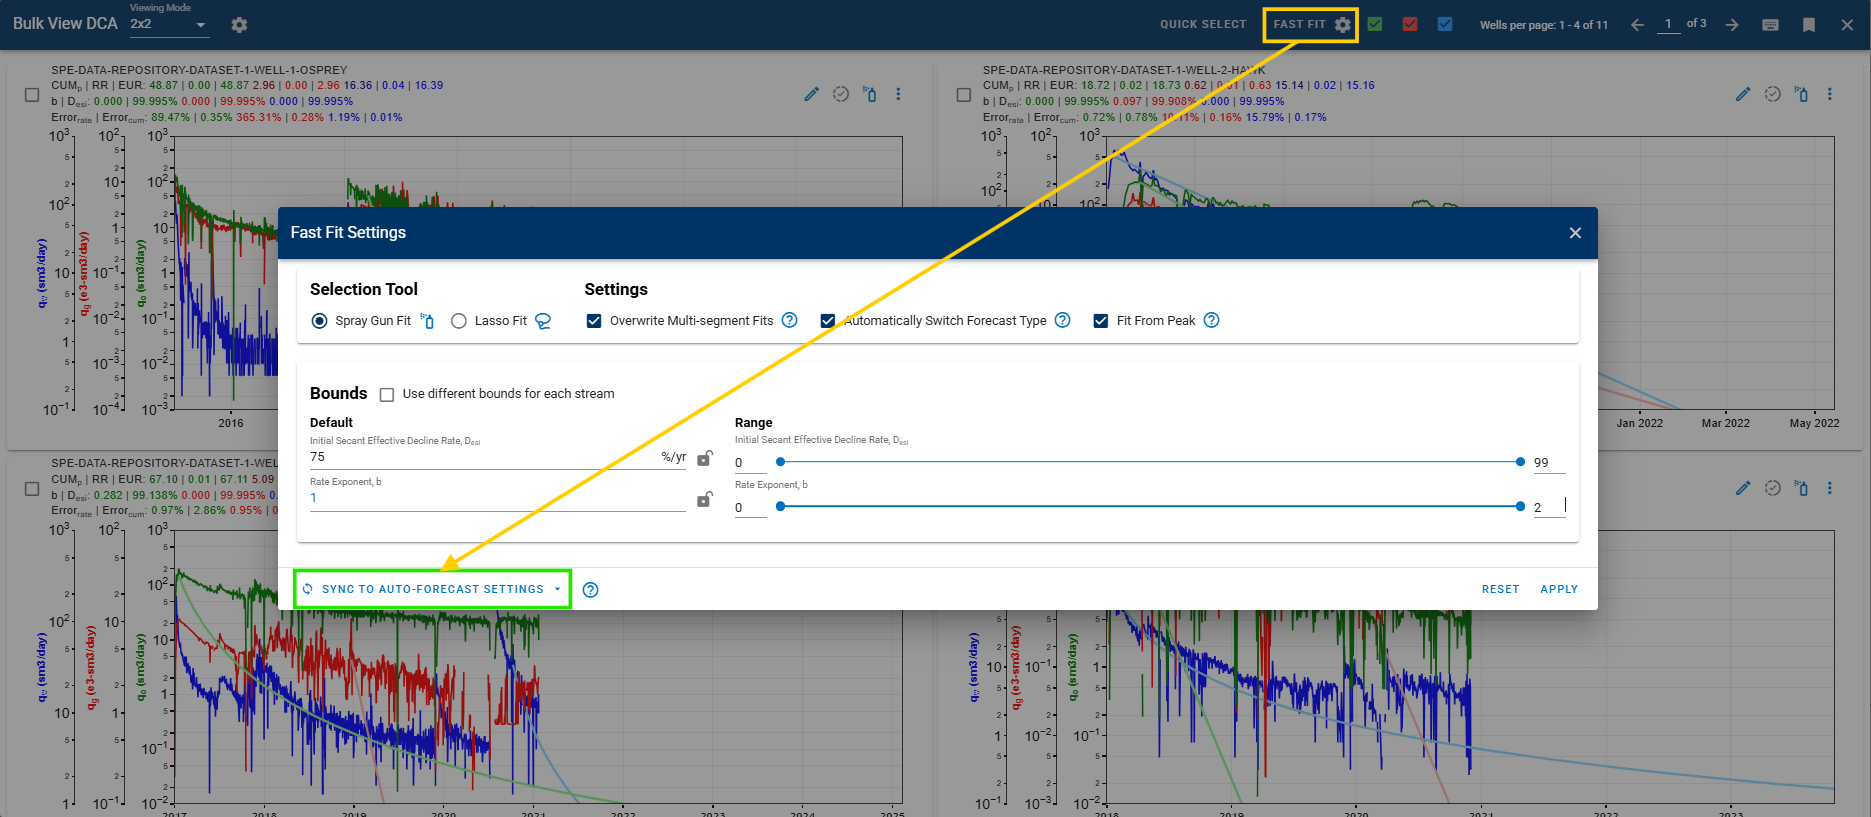Edit forecast with pencil icon for WELL-1-OSPREY
Viewport: 1871px width, 817px height.
point(811,94)
